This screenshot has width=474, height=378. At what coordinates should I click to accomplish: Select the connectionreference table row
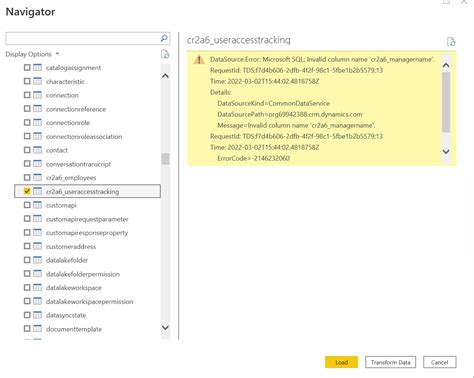(x=87, y=109)
